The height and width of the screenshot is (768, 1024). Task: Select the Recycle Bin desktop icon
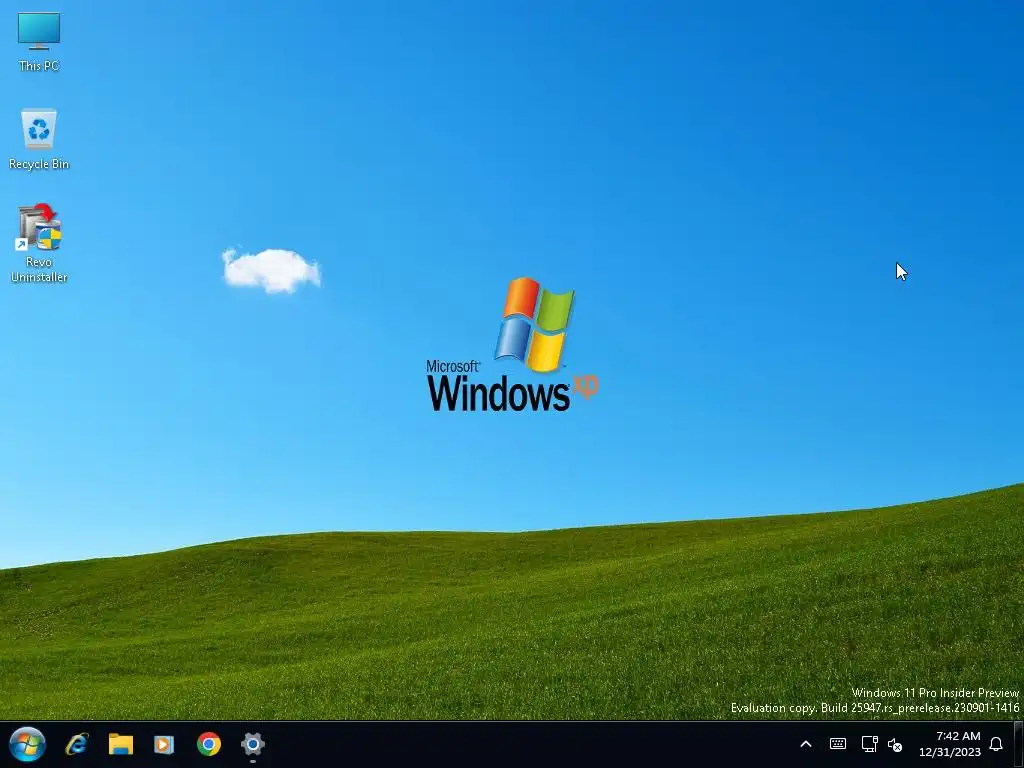pyautogui.click(x=39, y=139)
